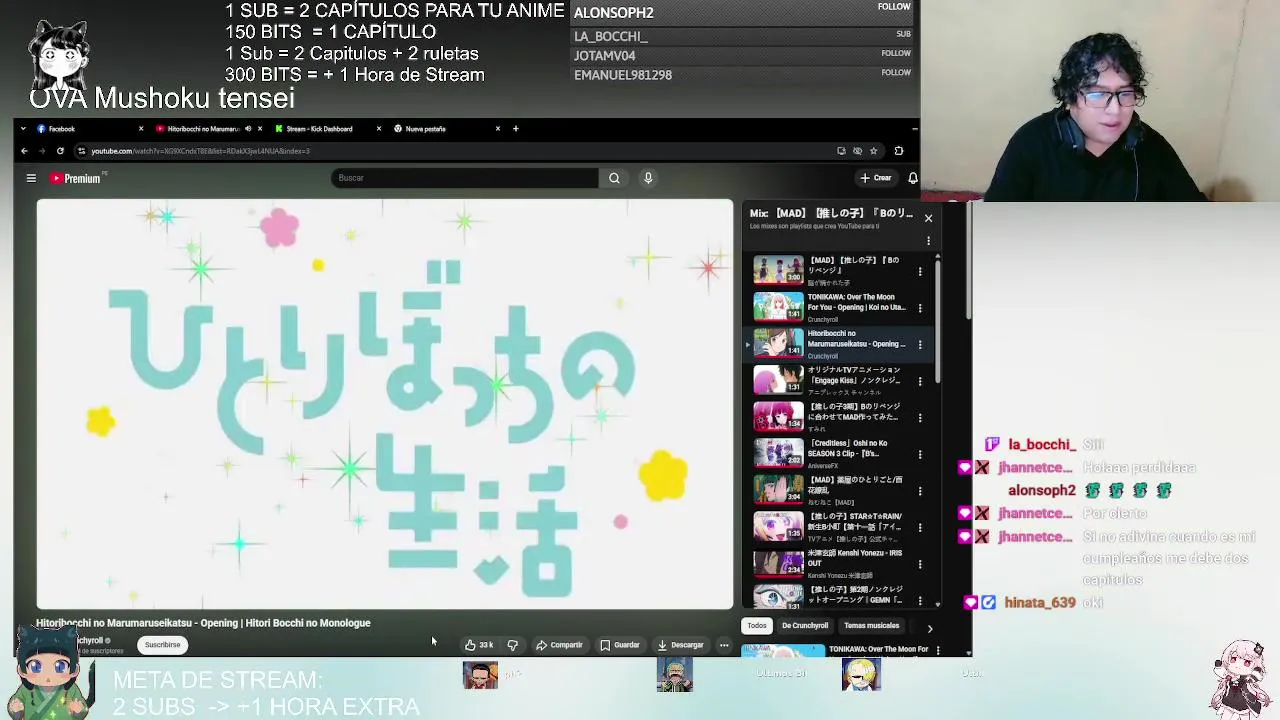Download the video with Descargar
The width and height of the screenshot is (1280, 720).
[681, 645]
